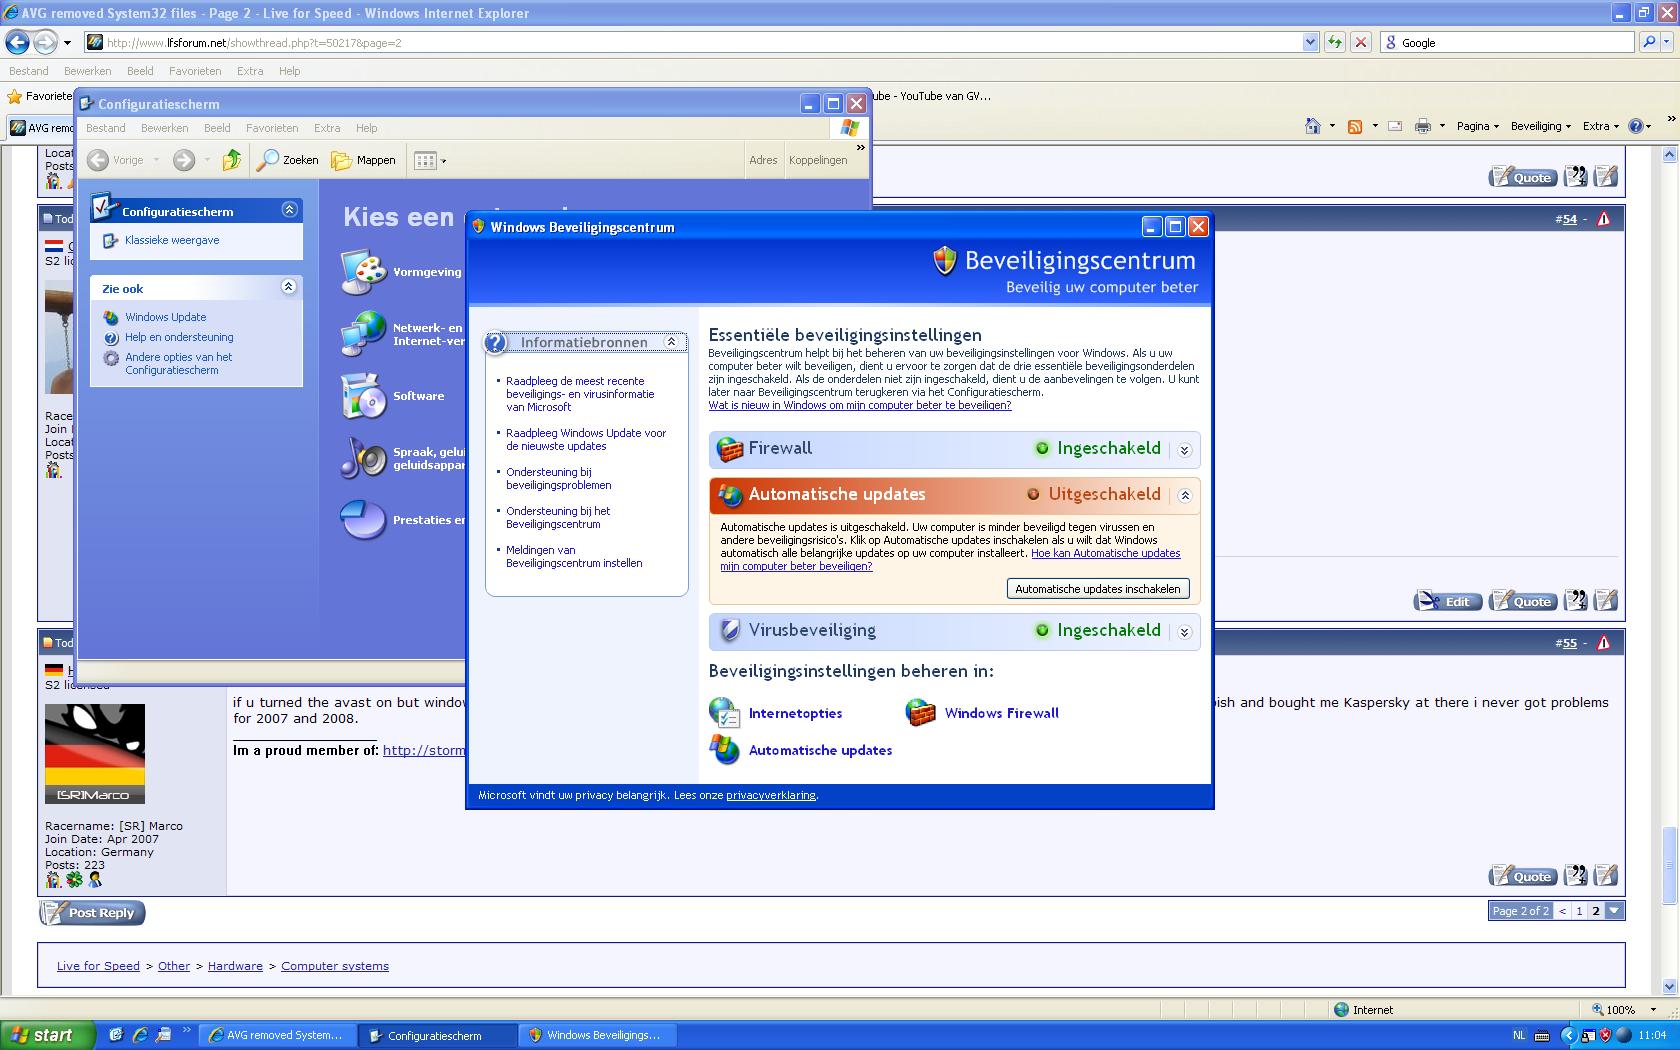Open the Favorieten menu in the Configuratiescherm window
This screenshot has width=1680, height=1050.
click(x=272, y=128)
